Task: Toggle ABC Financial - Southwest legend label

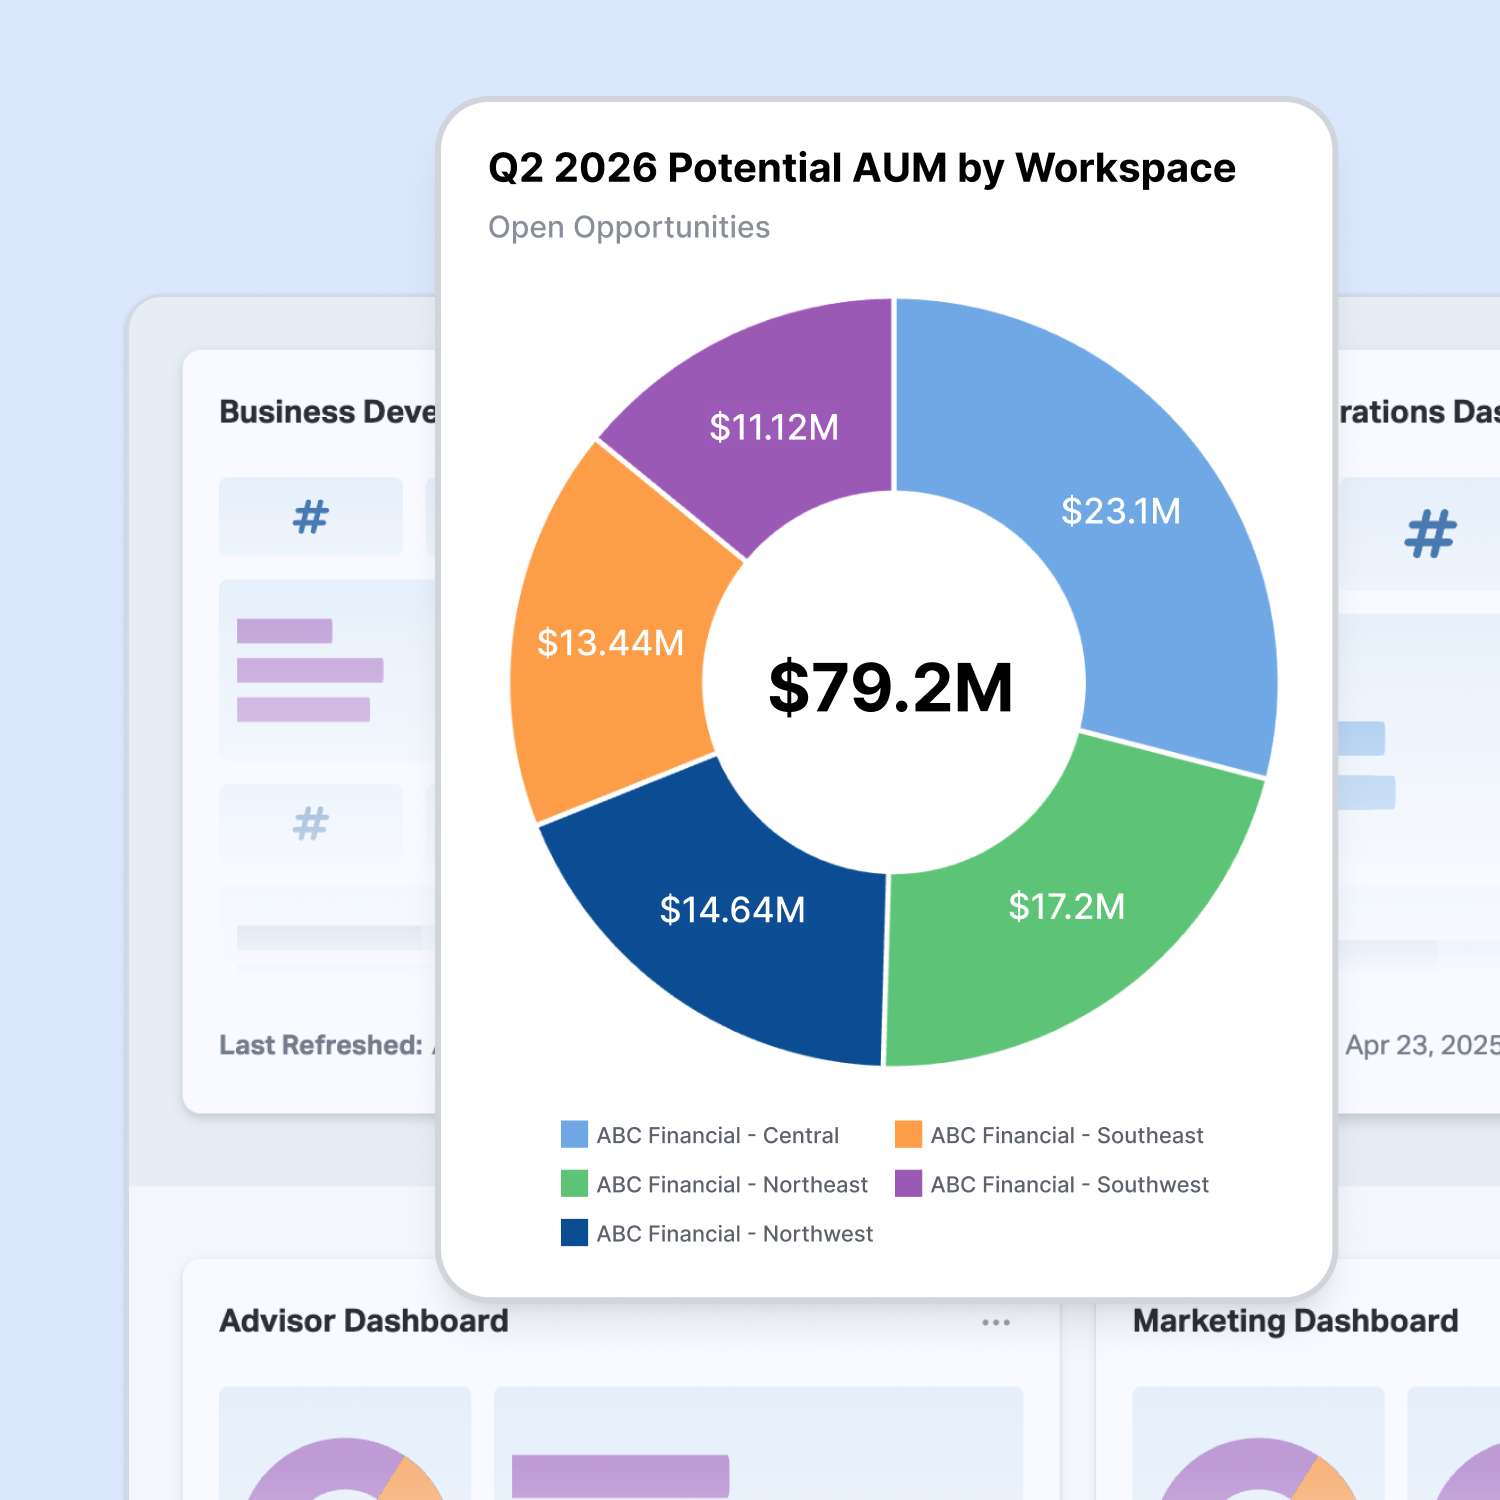Action: point(1069,1184)
